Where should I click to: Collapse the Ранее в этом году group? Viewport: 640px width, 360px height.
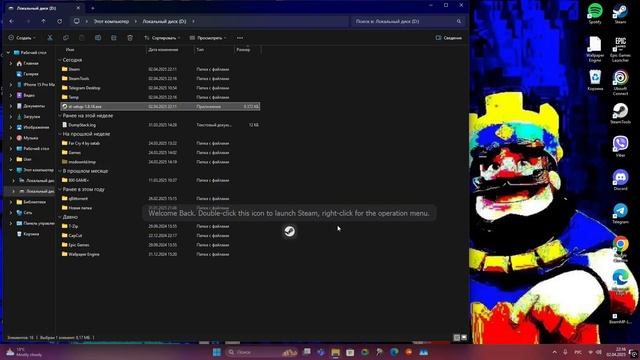coord(60,189)
